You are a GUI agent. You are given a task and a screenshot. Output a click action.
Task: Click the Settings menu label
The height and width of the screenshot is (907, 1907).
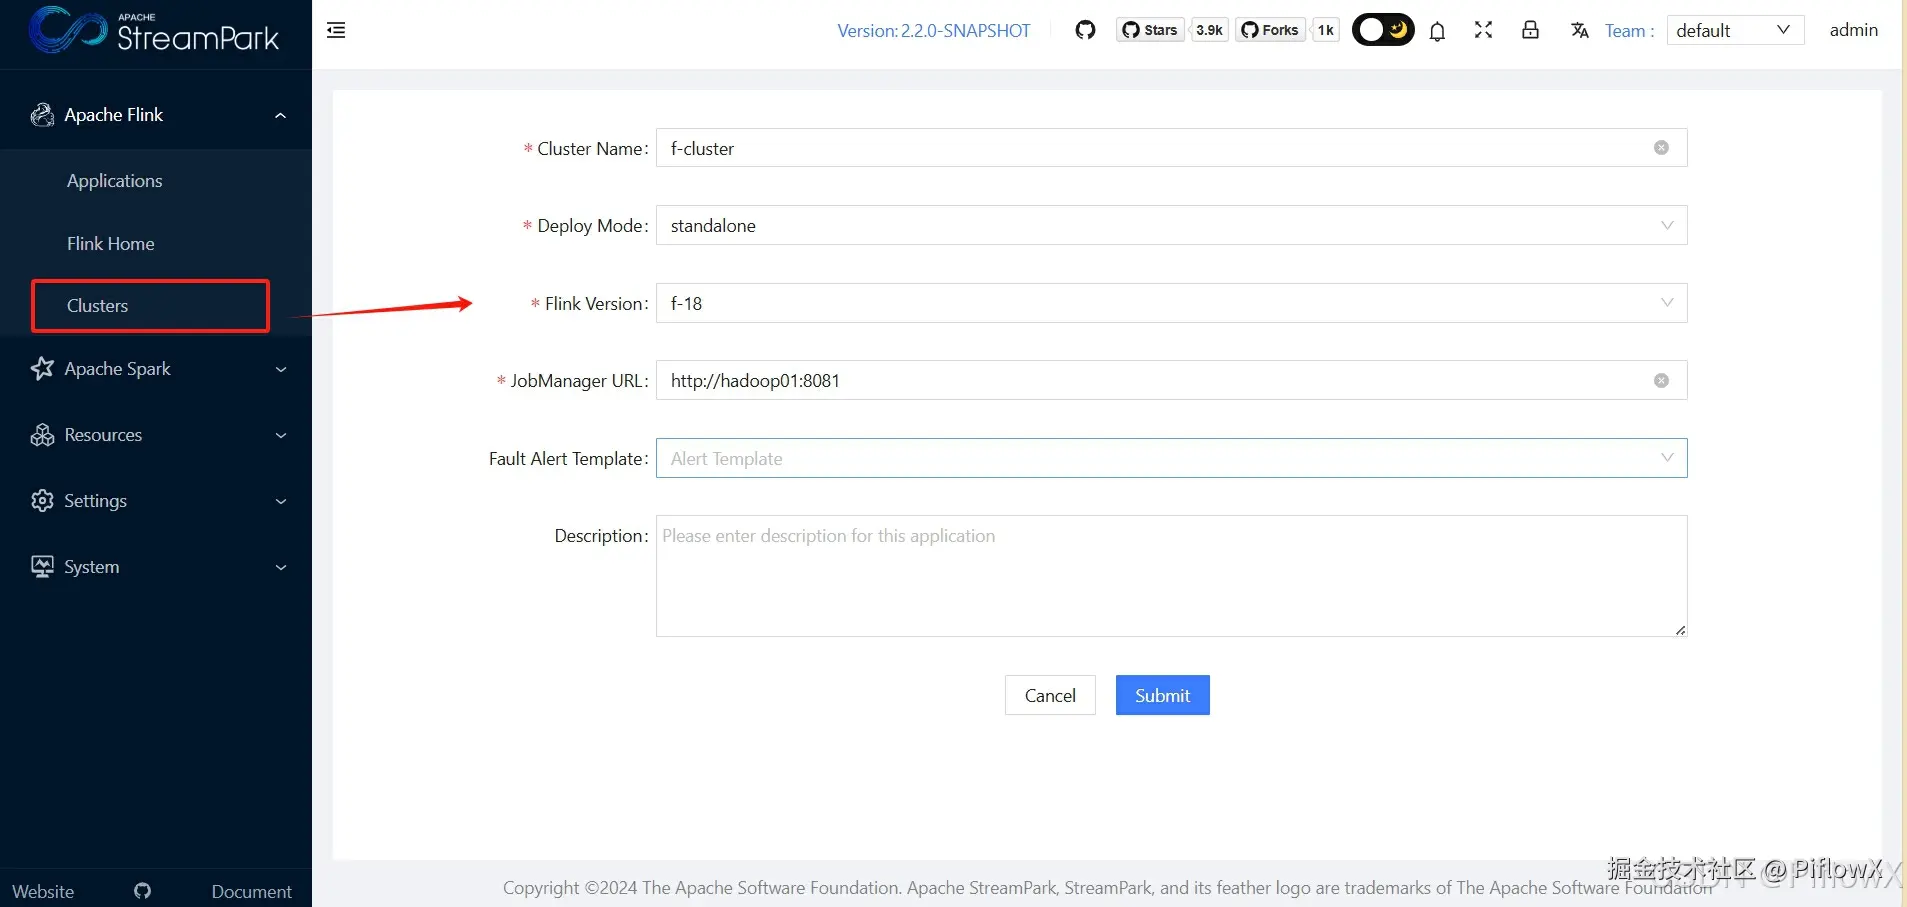tap(95, 501)
